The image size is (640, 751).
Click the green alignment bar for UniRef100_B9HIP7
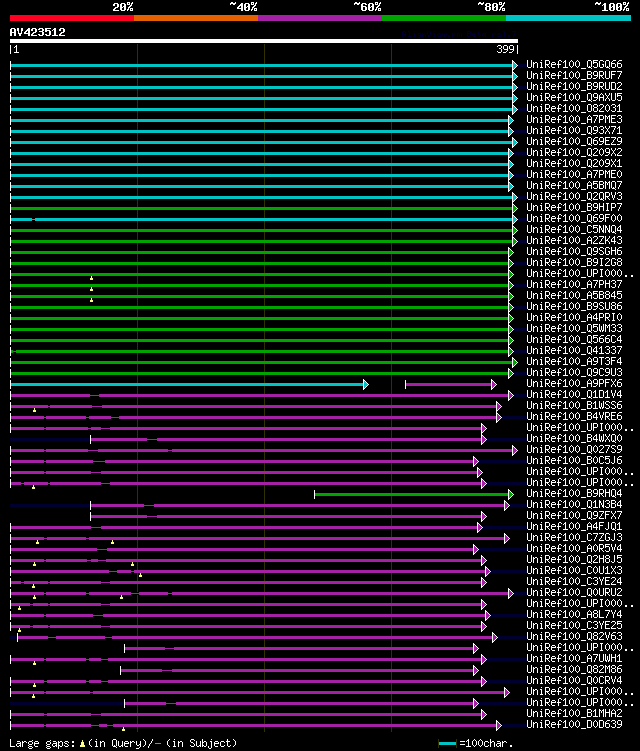263,208
